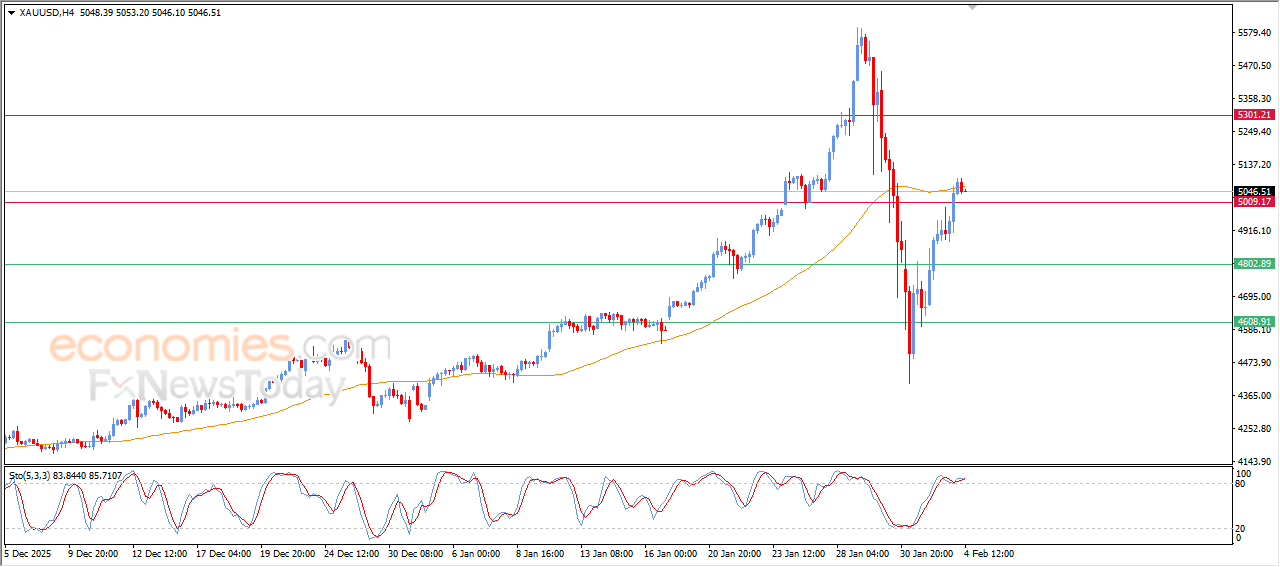The image size is (1280, 567).
Task: Click the 16 Jan 00:00 time label
Action: pos(671,552)
